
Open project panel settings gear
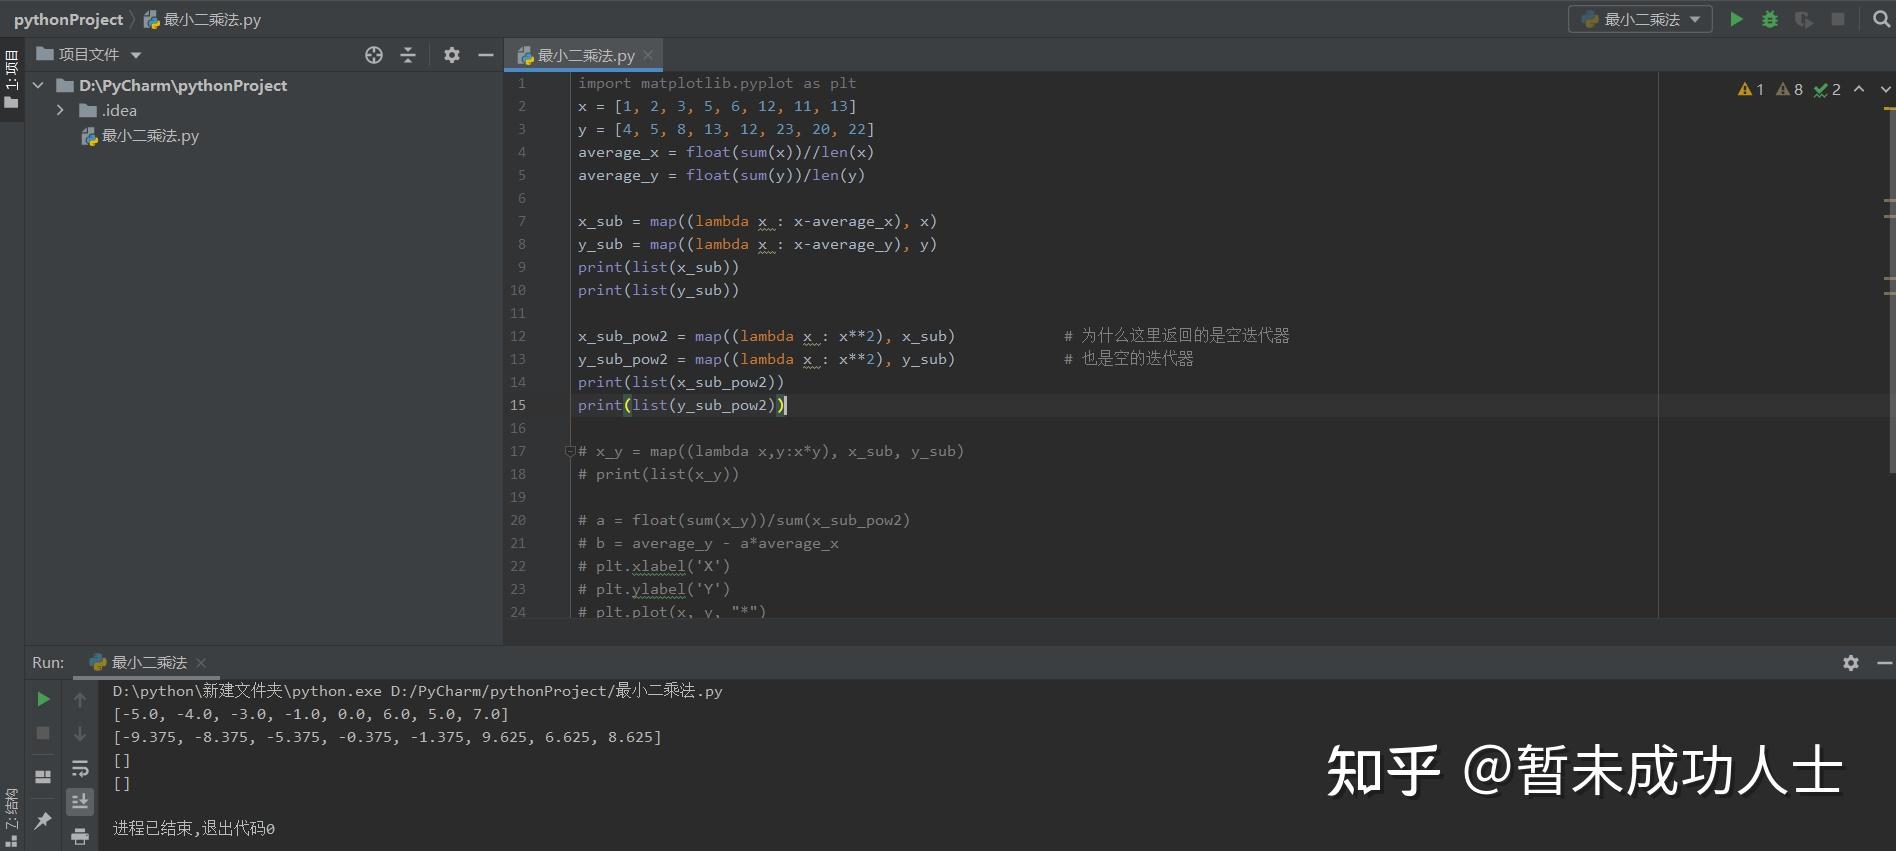click(452, 55)
